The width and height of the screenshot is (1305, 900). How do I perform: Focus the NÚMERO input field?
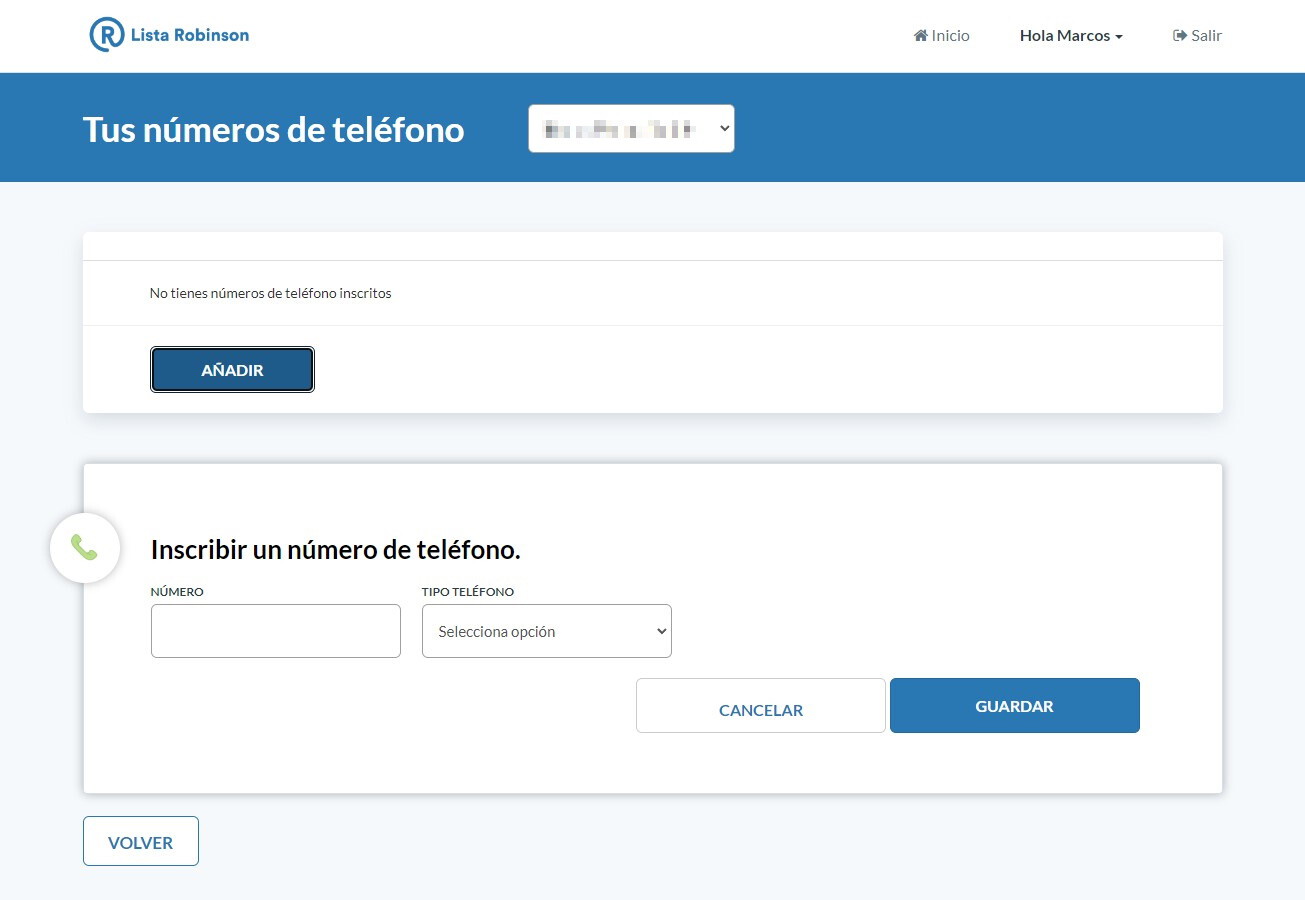(276, 631)
